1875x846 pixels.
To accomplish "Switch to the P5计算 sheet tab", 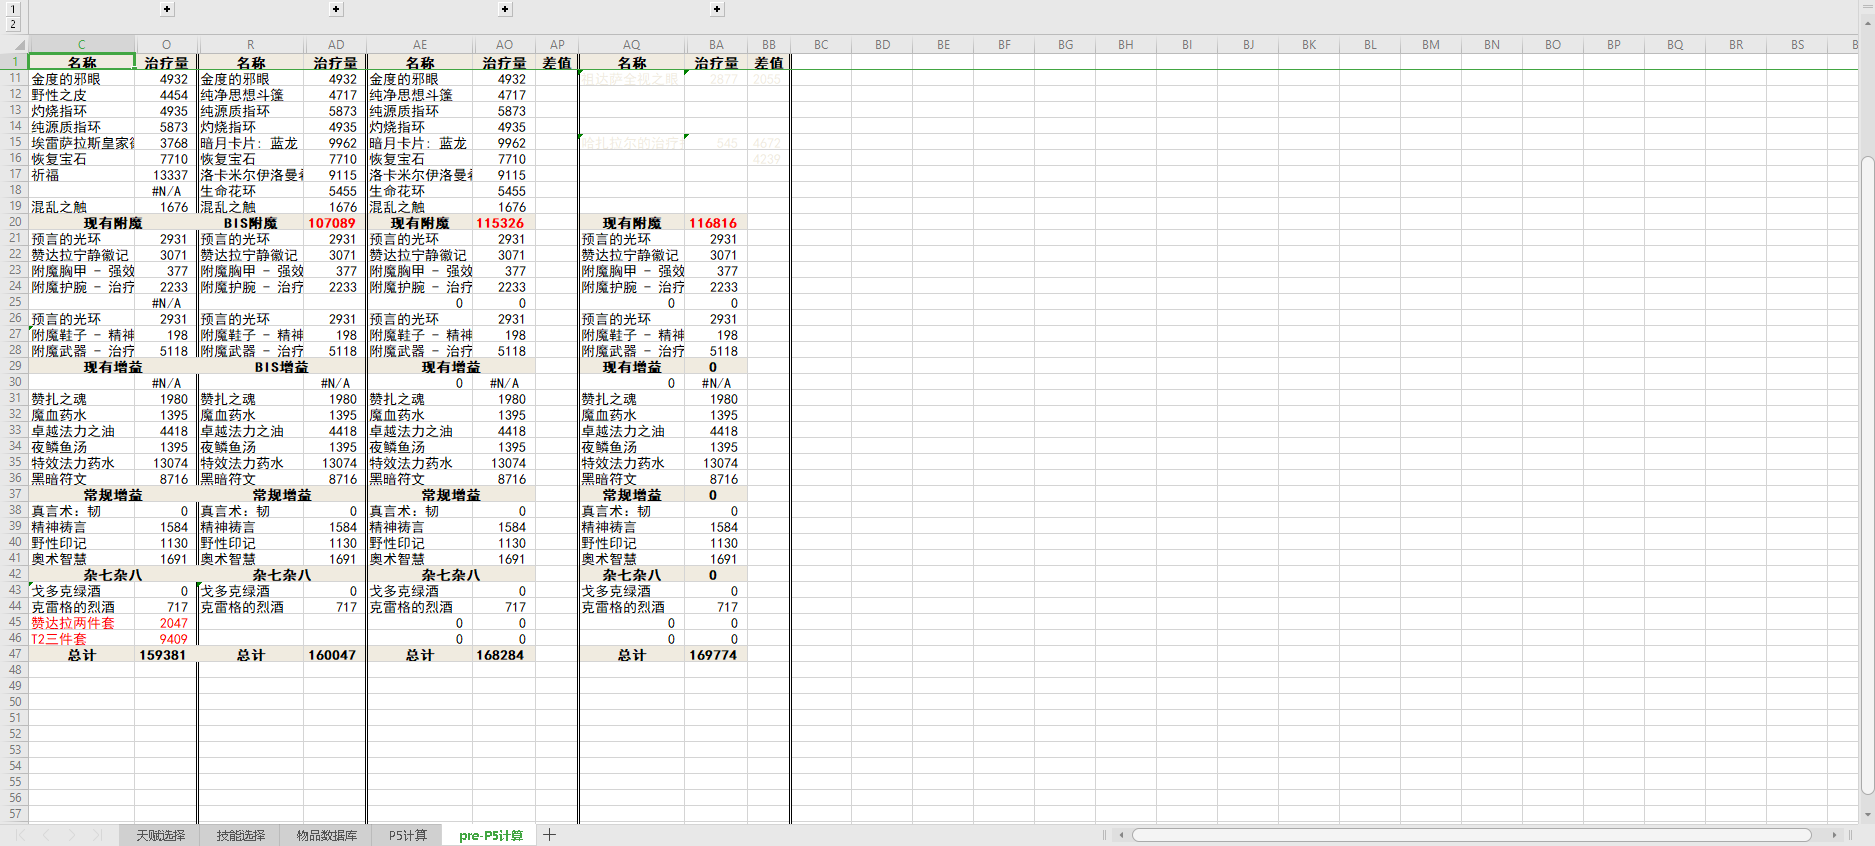I will (407, 835).
